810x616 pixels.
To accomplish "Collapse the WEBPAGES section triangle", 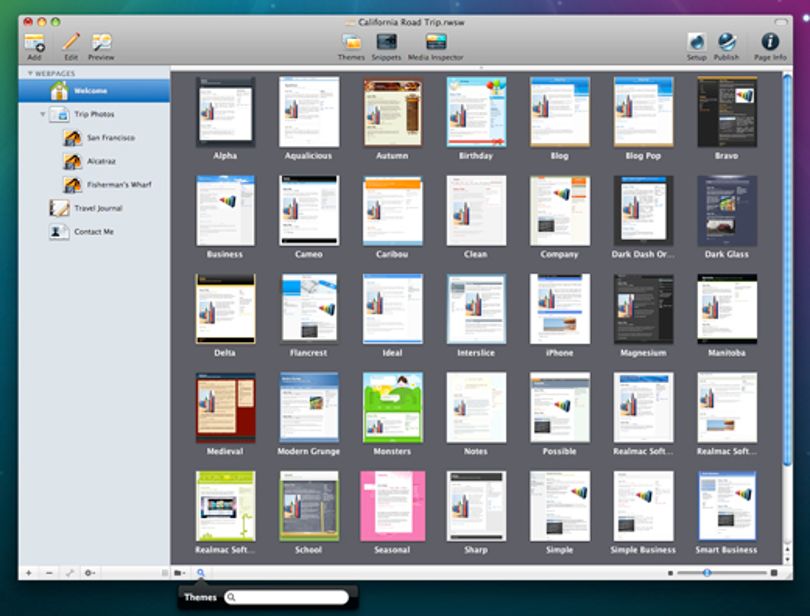I will coord(30,73).
